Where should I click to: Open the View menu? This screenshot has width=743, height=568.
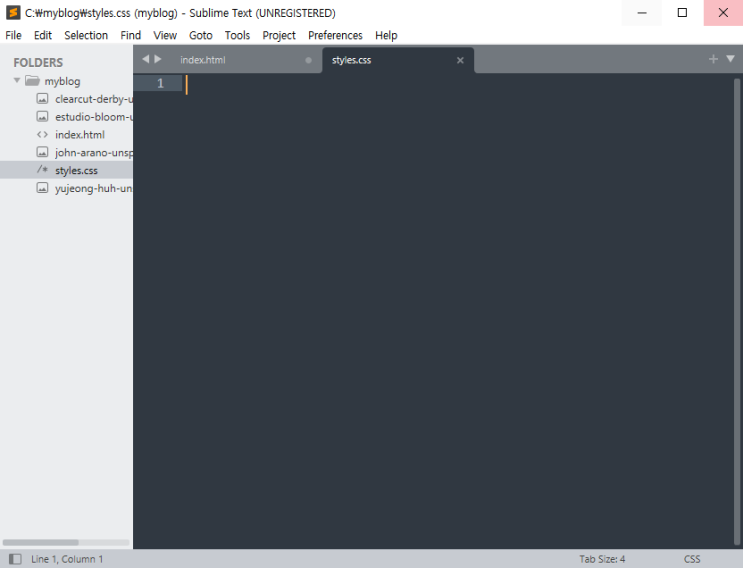(x=165, y=36)
